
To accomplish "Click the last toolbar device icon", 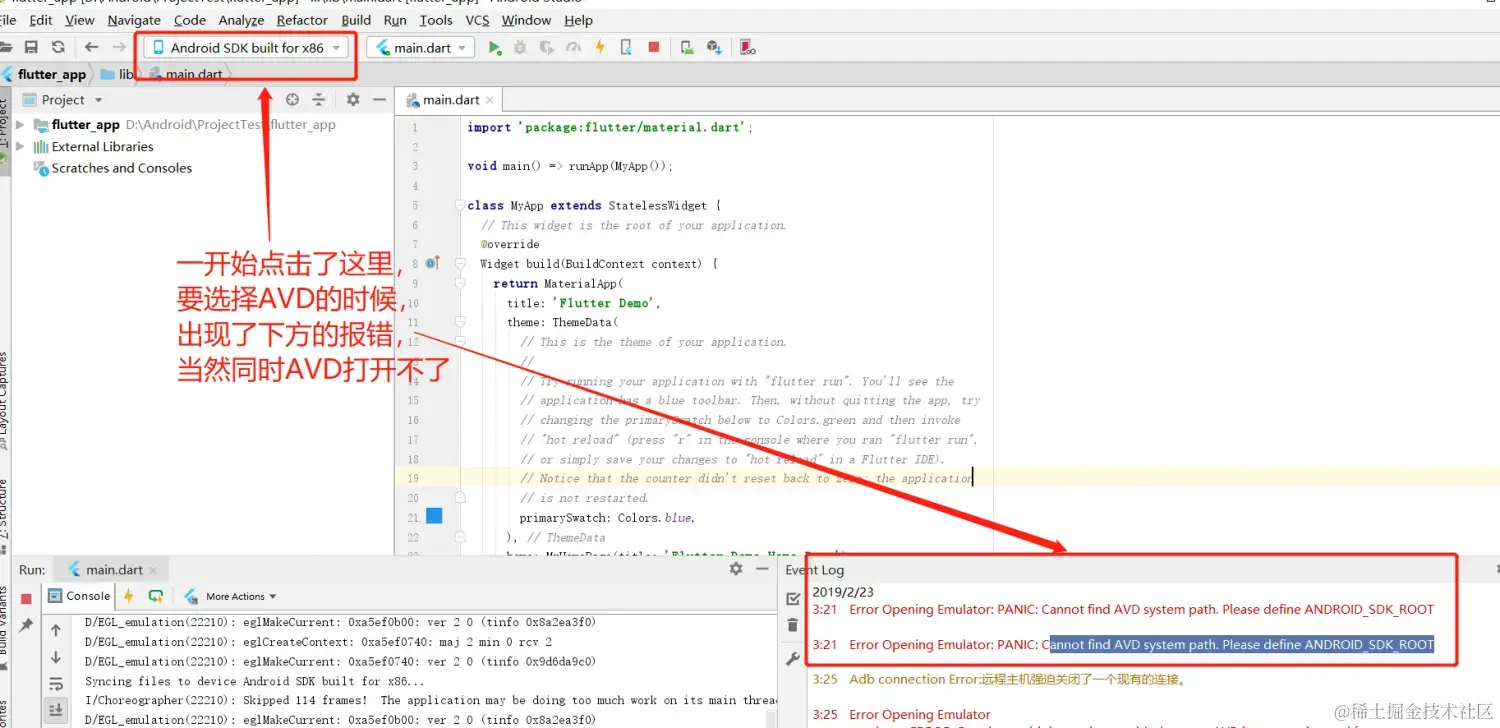I will [x=747, y=47].
